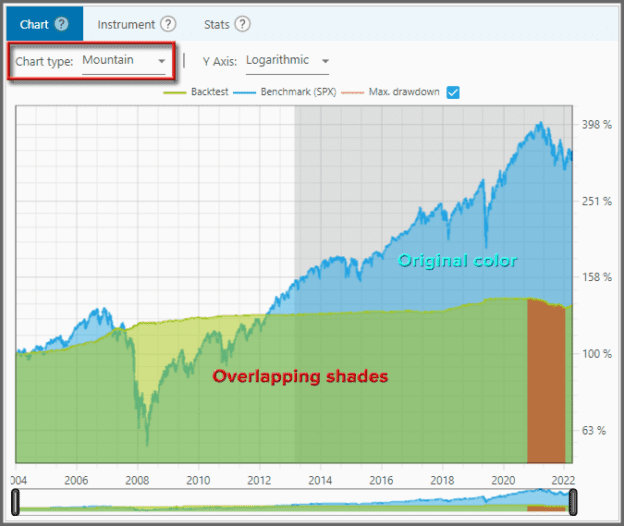Click the right range slider handle
624x526 pixels.
573,502
